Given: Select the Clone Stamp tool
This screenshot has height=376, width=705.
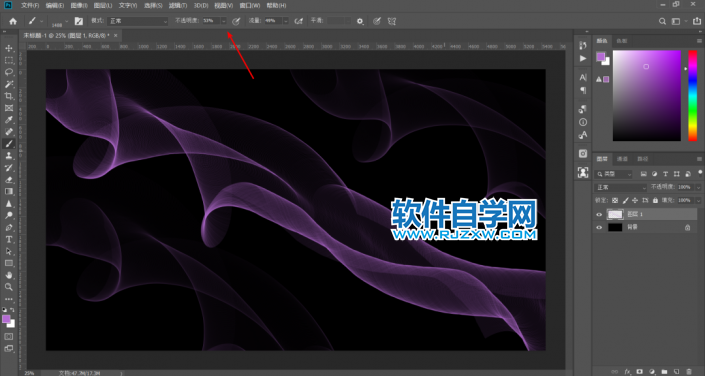Looking at the screenshot, I should [x=9, y=156].
